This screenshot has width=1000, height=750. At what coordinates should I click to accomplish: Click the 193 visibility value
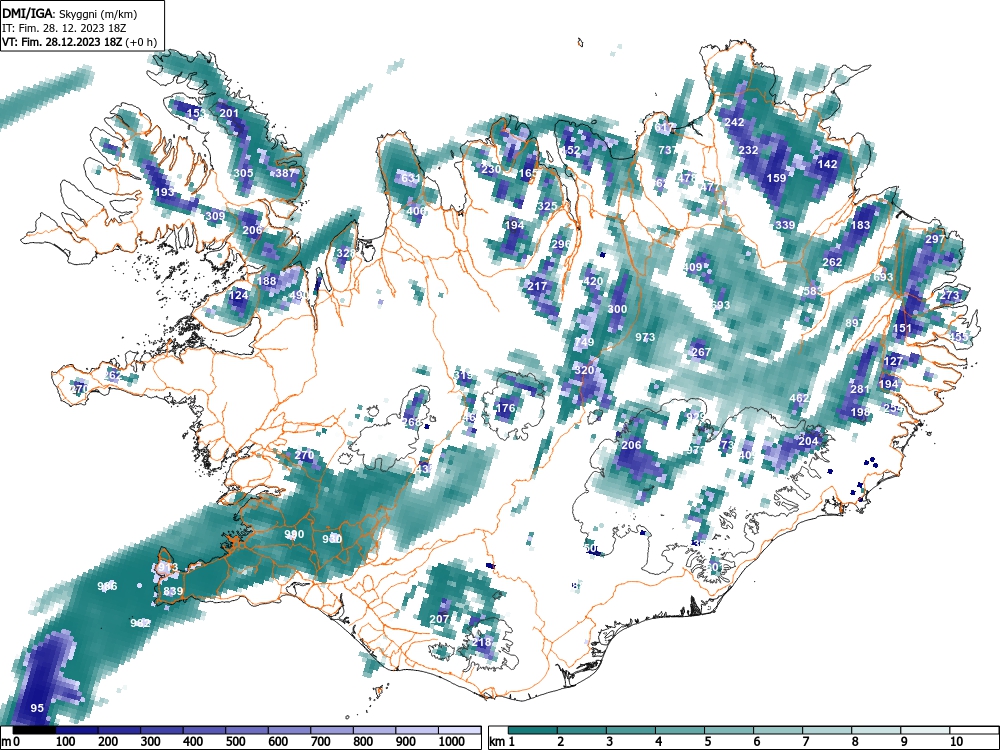[164, 192]
